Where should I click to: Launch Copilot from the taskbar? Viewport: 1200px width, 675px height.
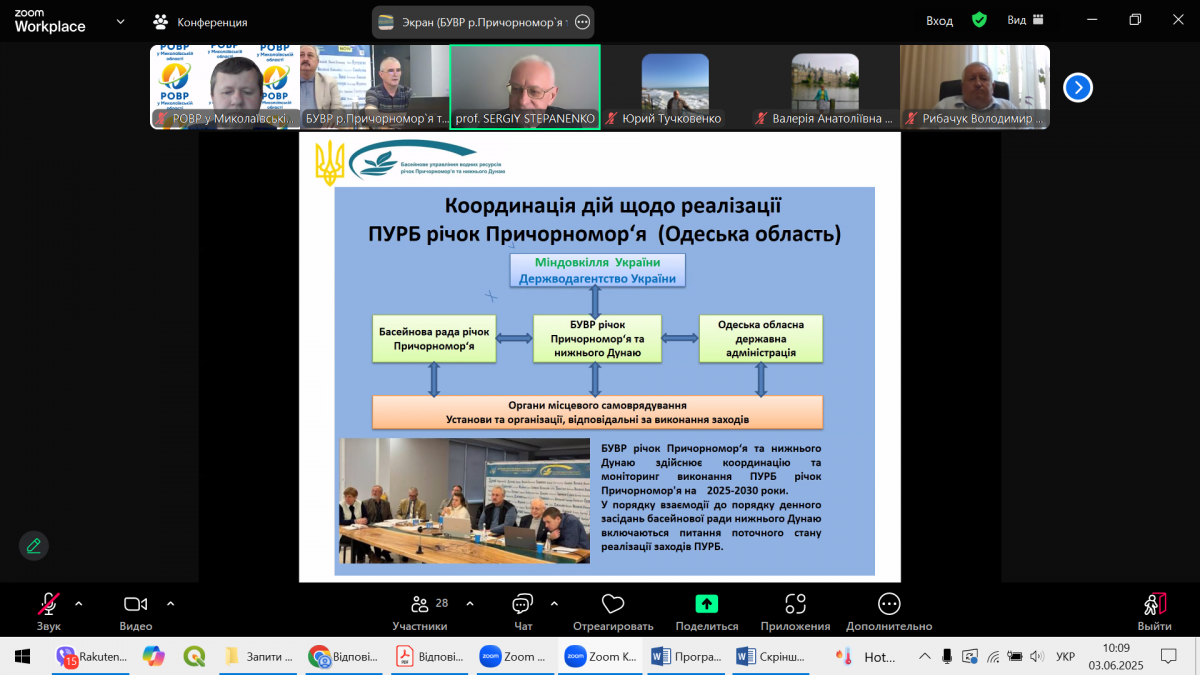coord(152,656)
